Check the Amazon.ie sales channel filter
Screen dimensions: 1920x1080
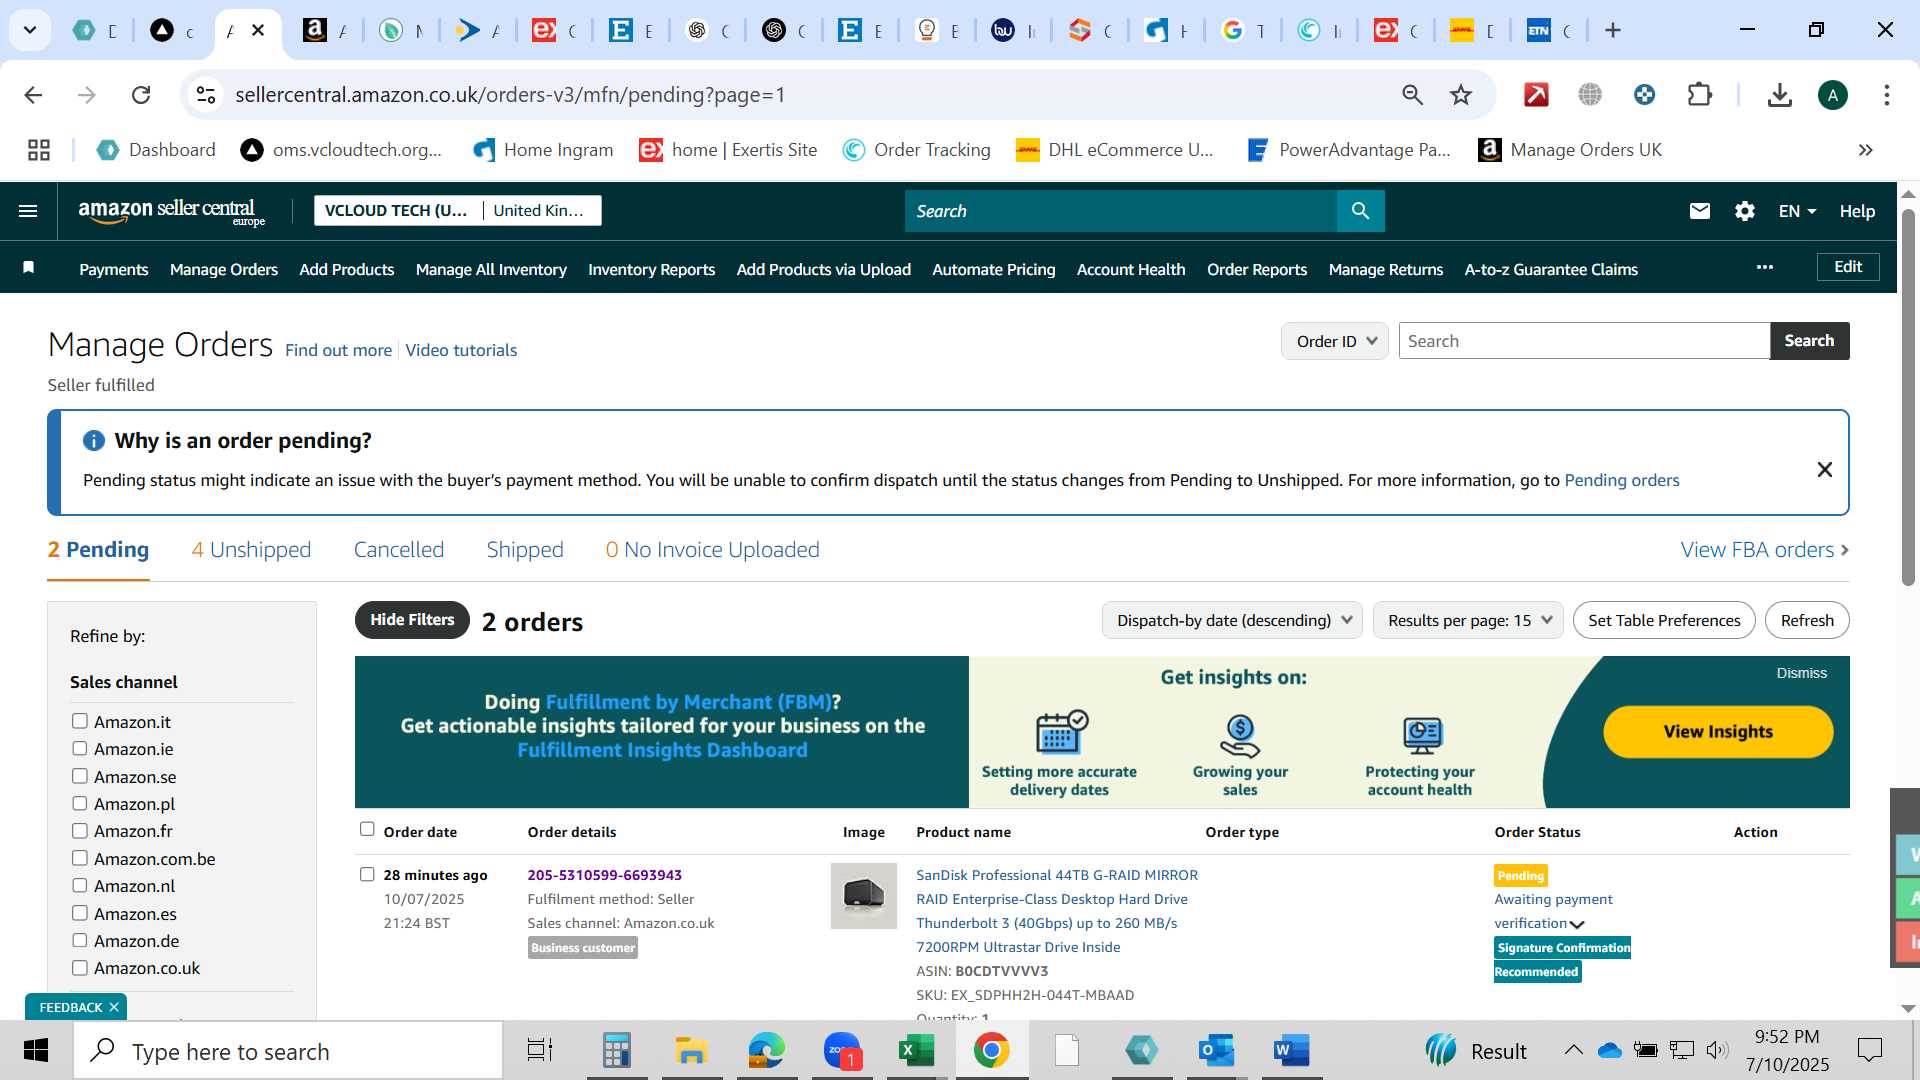pos(80,748)
